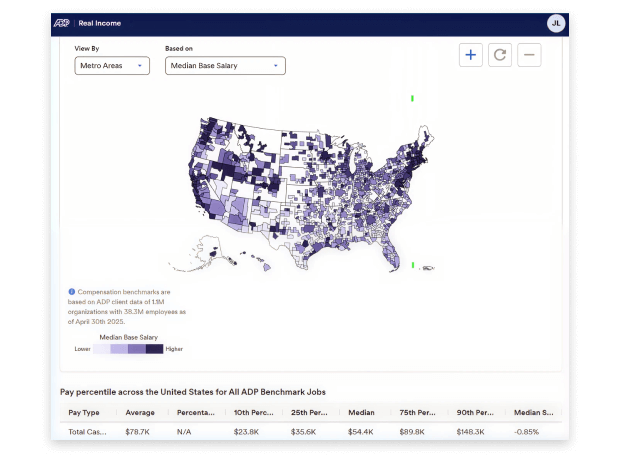Click the 75th Per... column header
620x455 pixels.
(418, 412)
